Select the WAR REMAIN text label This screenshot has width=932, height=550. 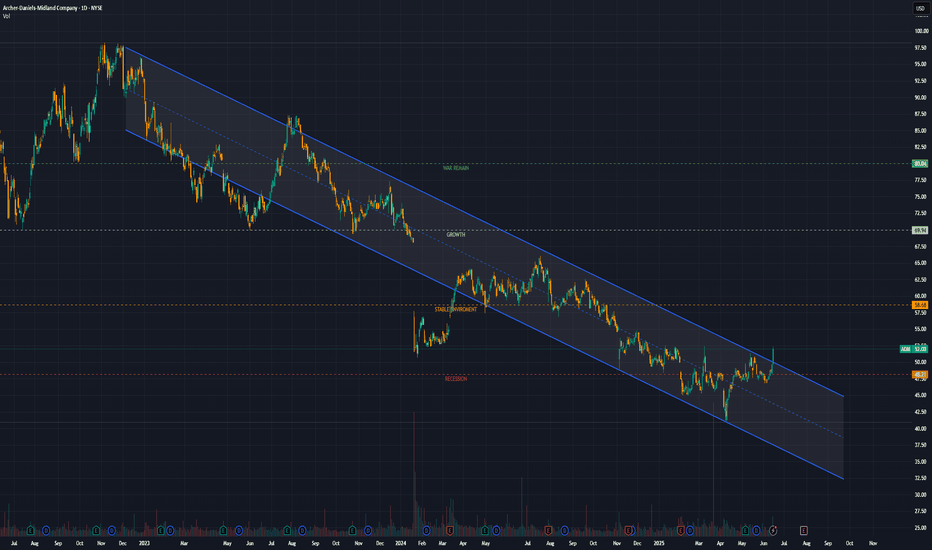(456, 168)
